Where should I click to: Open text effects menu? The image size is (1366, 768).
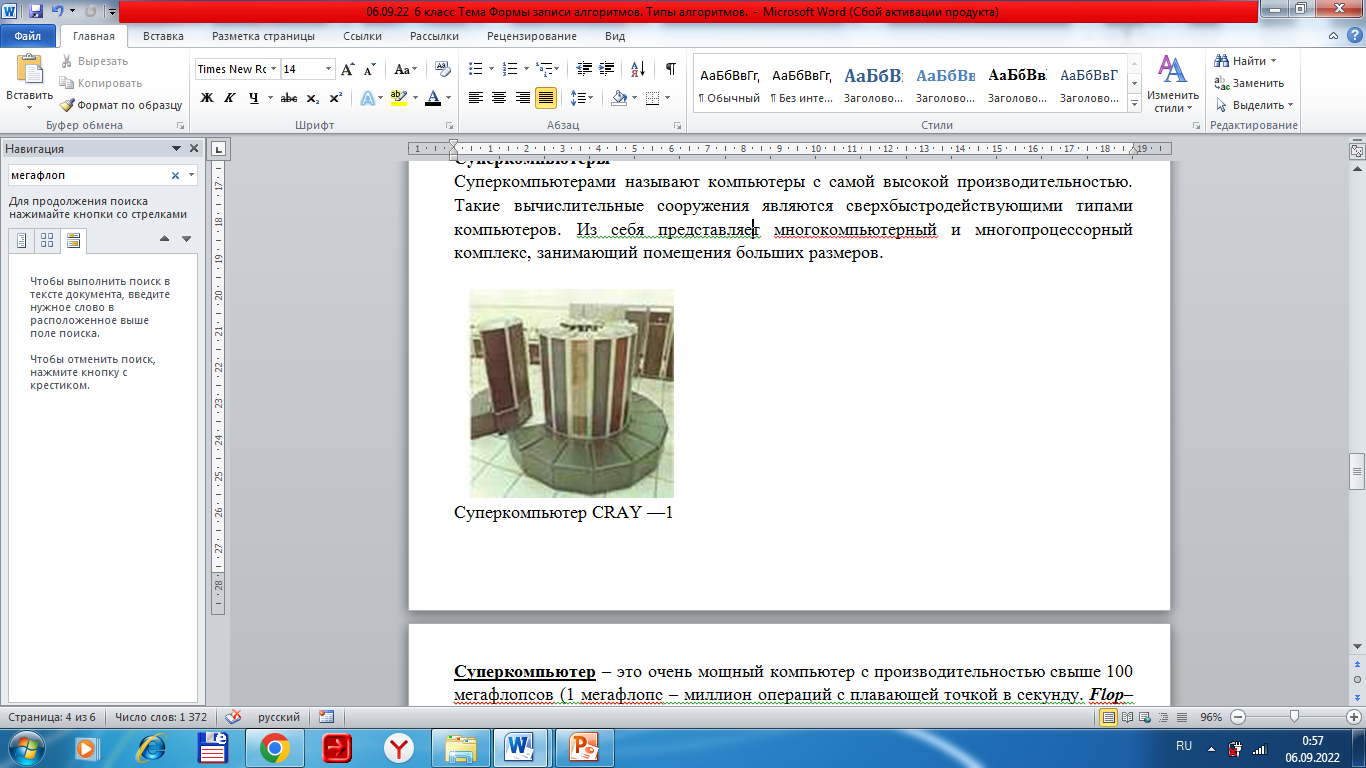pyautogui.click(x=367, y=98)
